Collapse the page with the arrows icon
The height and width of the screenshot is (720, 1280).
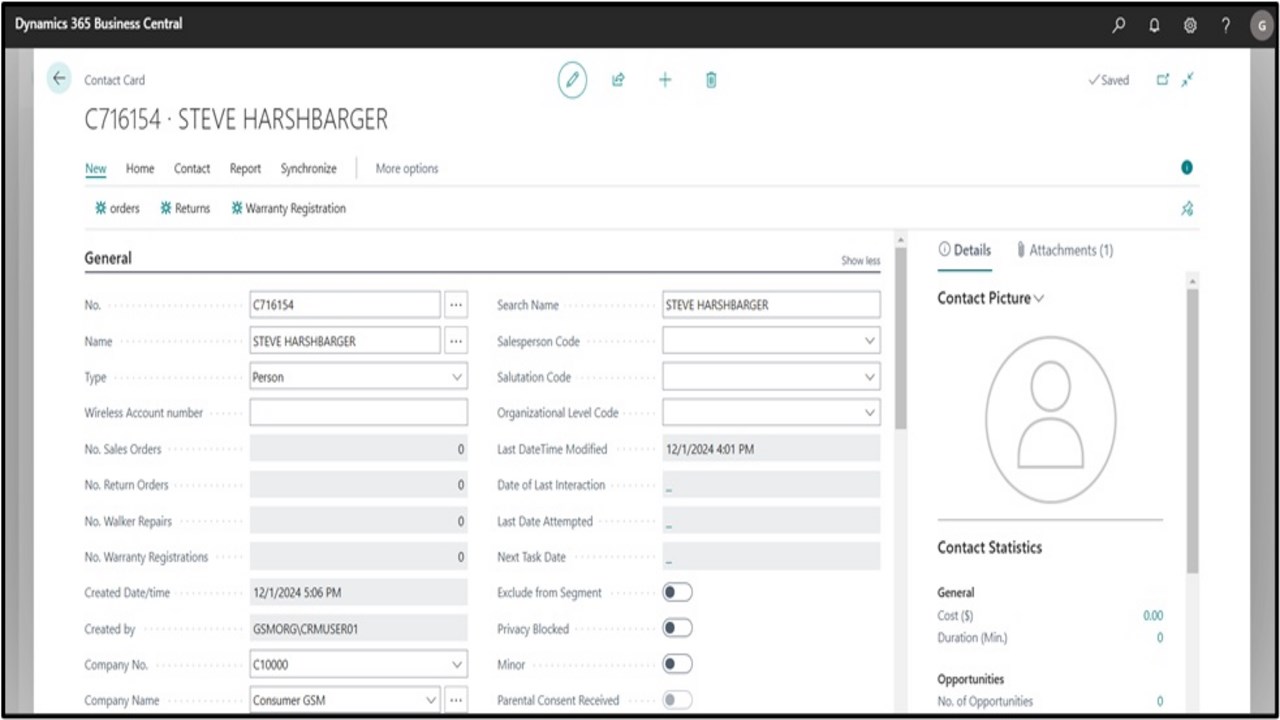click(1187, 80)
